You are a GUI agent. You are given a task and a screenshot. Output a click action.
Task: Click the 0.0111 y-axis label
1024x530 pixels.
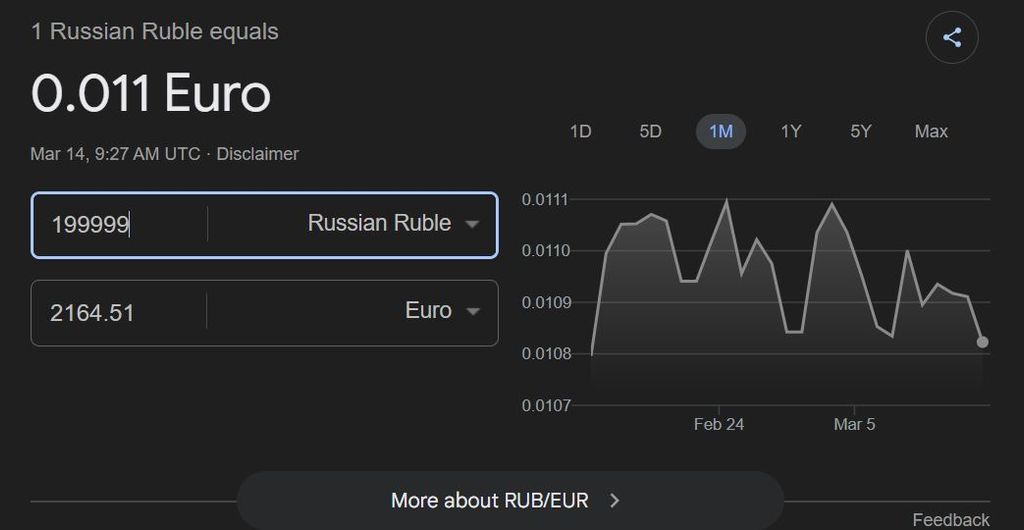[x=544, y=200]
